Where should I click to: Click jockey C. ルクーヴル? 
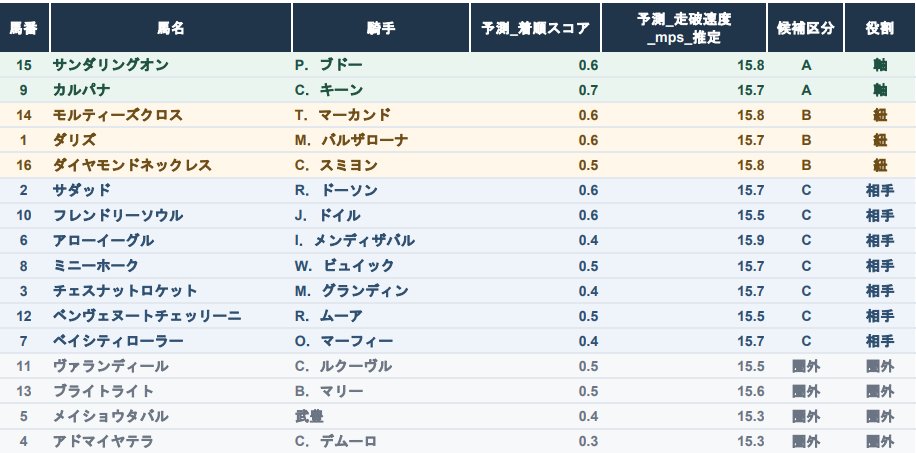point(343,366)
